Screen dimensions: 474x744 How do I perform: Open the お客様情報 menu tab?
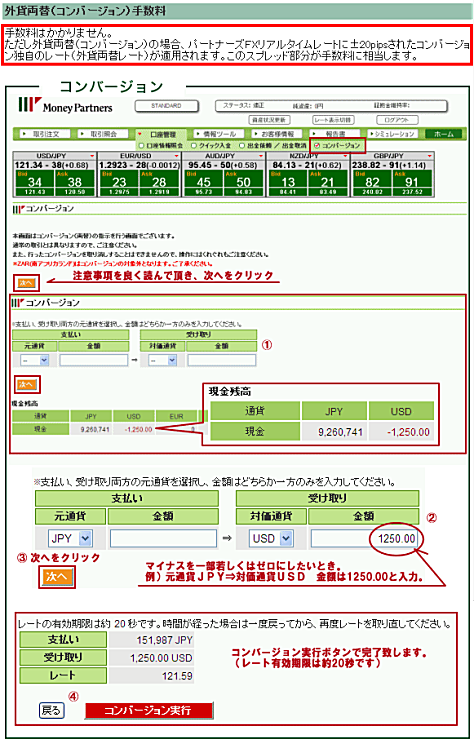click(276, 134)
